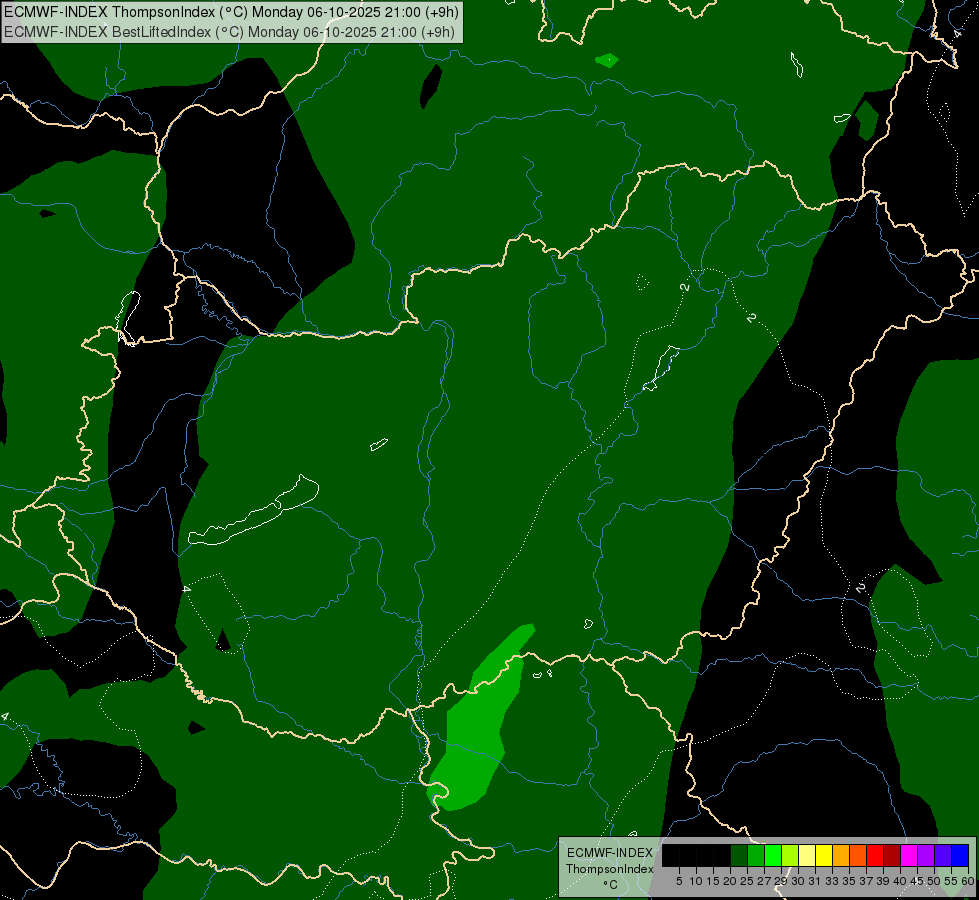Click the legend tick value 25
The height and width of the screenshot is (900, 979).
tap(747, 881)
